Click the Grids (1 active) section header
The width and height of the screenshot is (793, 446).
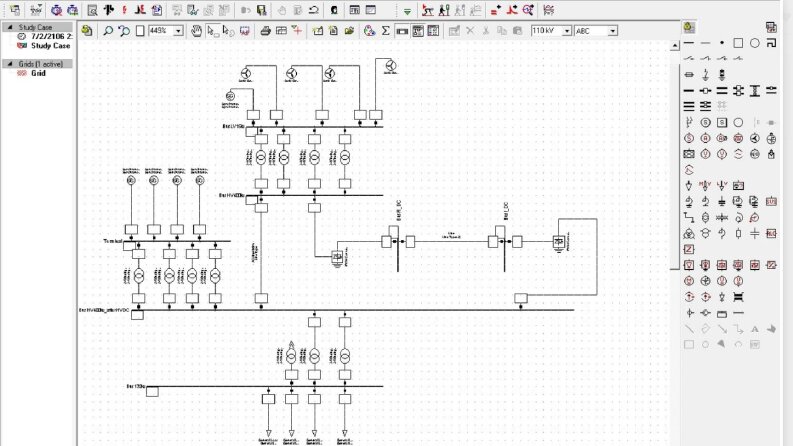pos(37,64)
